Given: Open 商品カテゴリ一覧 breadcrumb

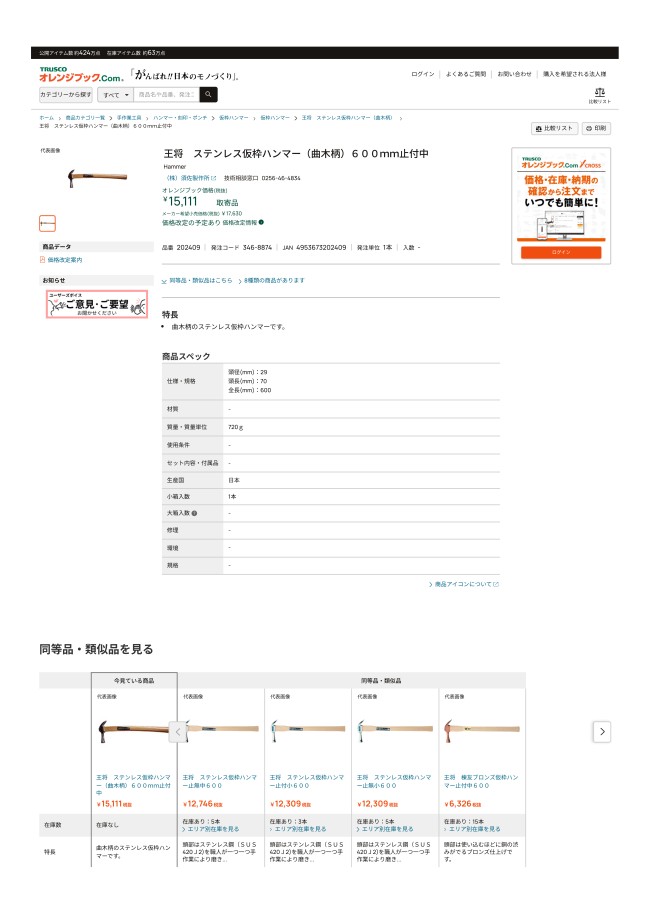Looking at the screenshot, I should click(x=85, y=118).
